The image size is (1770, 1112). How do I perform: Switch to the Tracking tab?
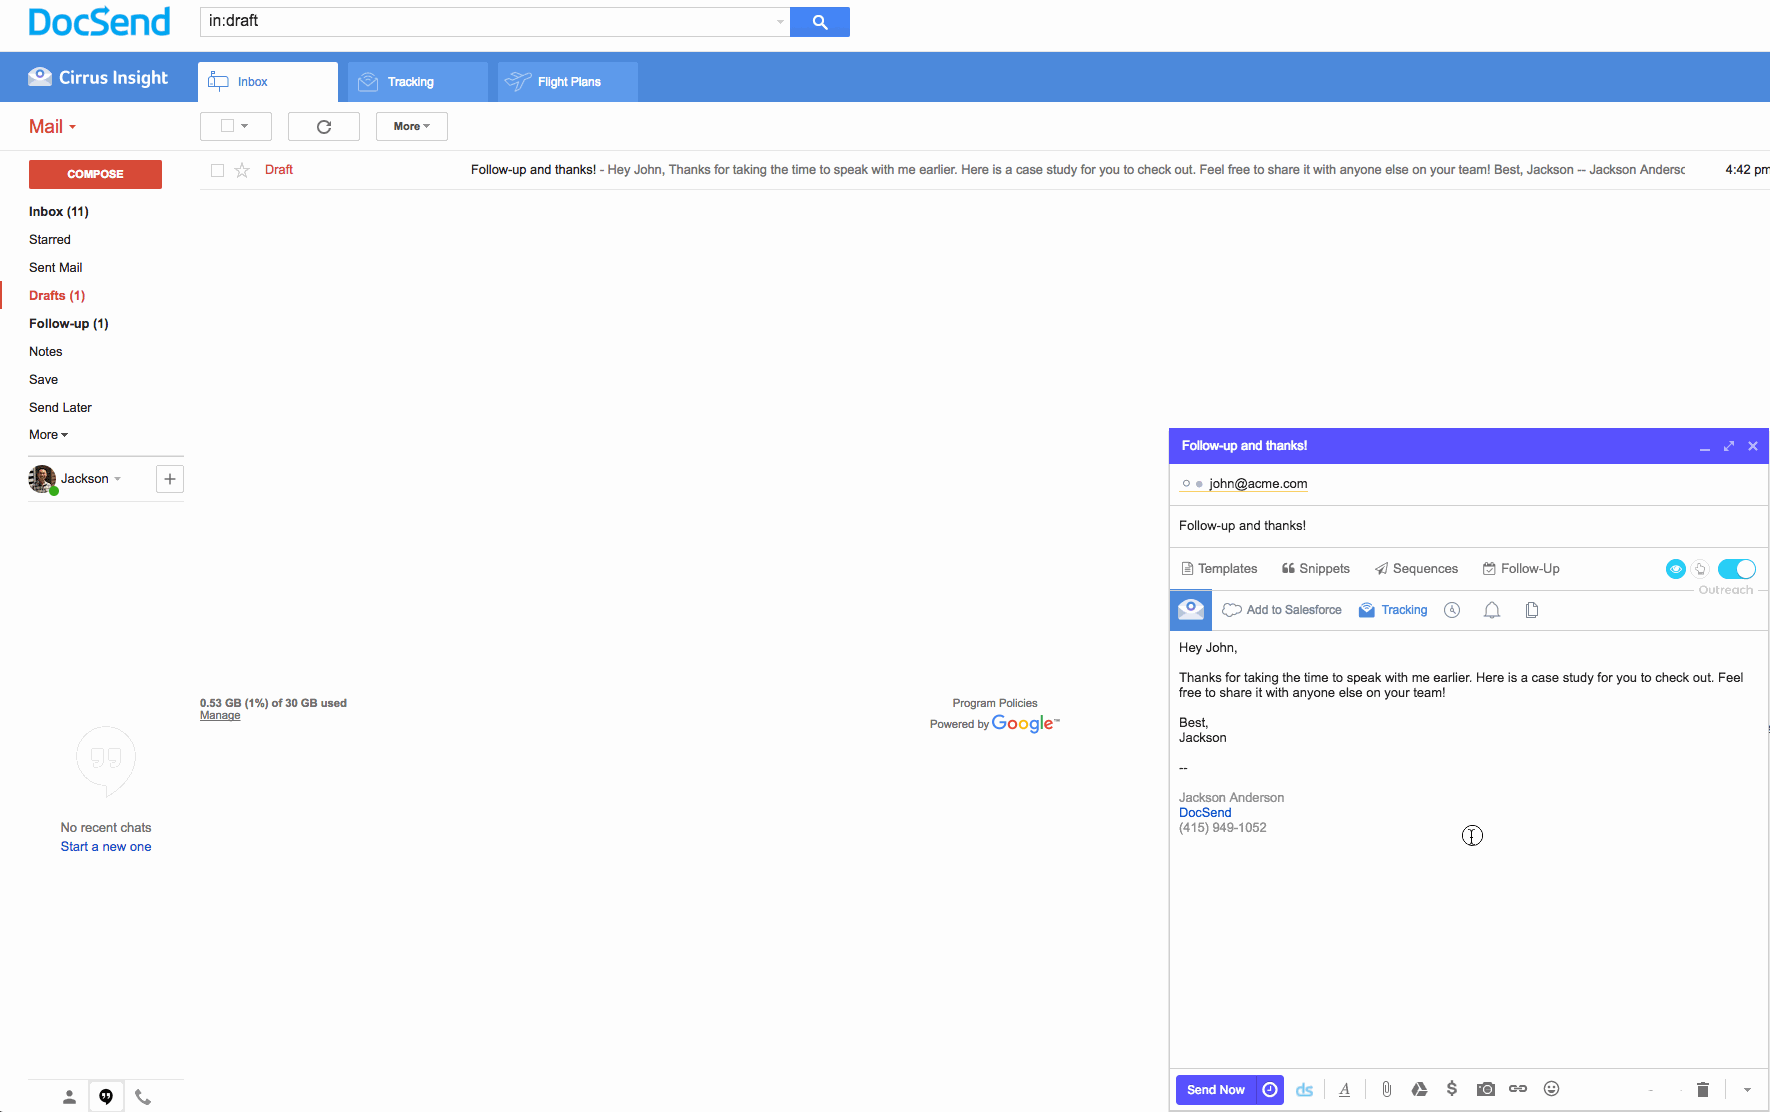[418, 82]
